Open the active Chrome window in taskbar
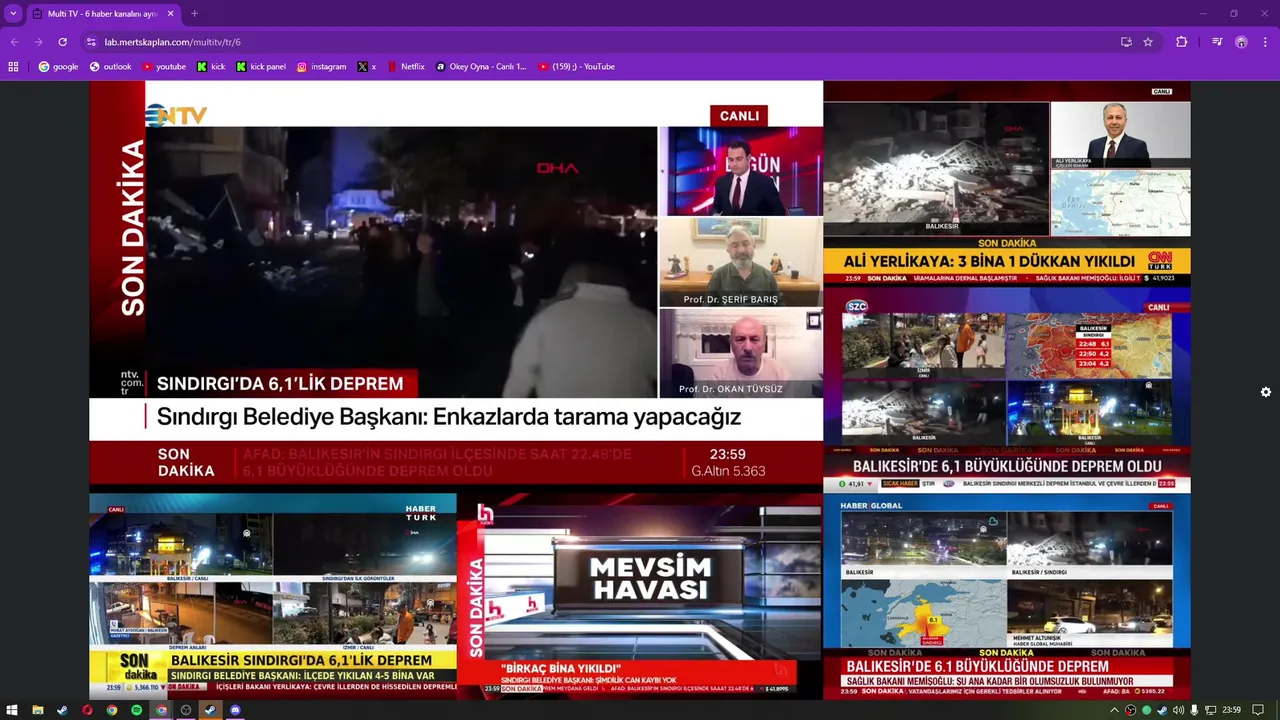The width and height of the screenshot is (1280, 720). click(161, 710)
